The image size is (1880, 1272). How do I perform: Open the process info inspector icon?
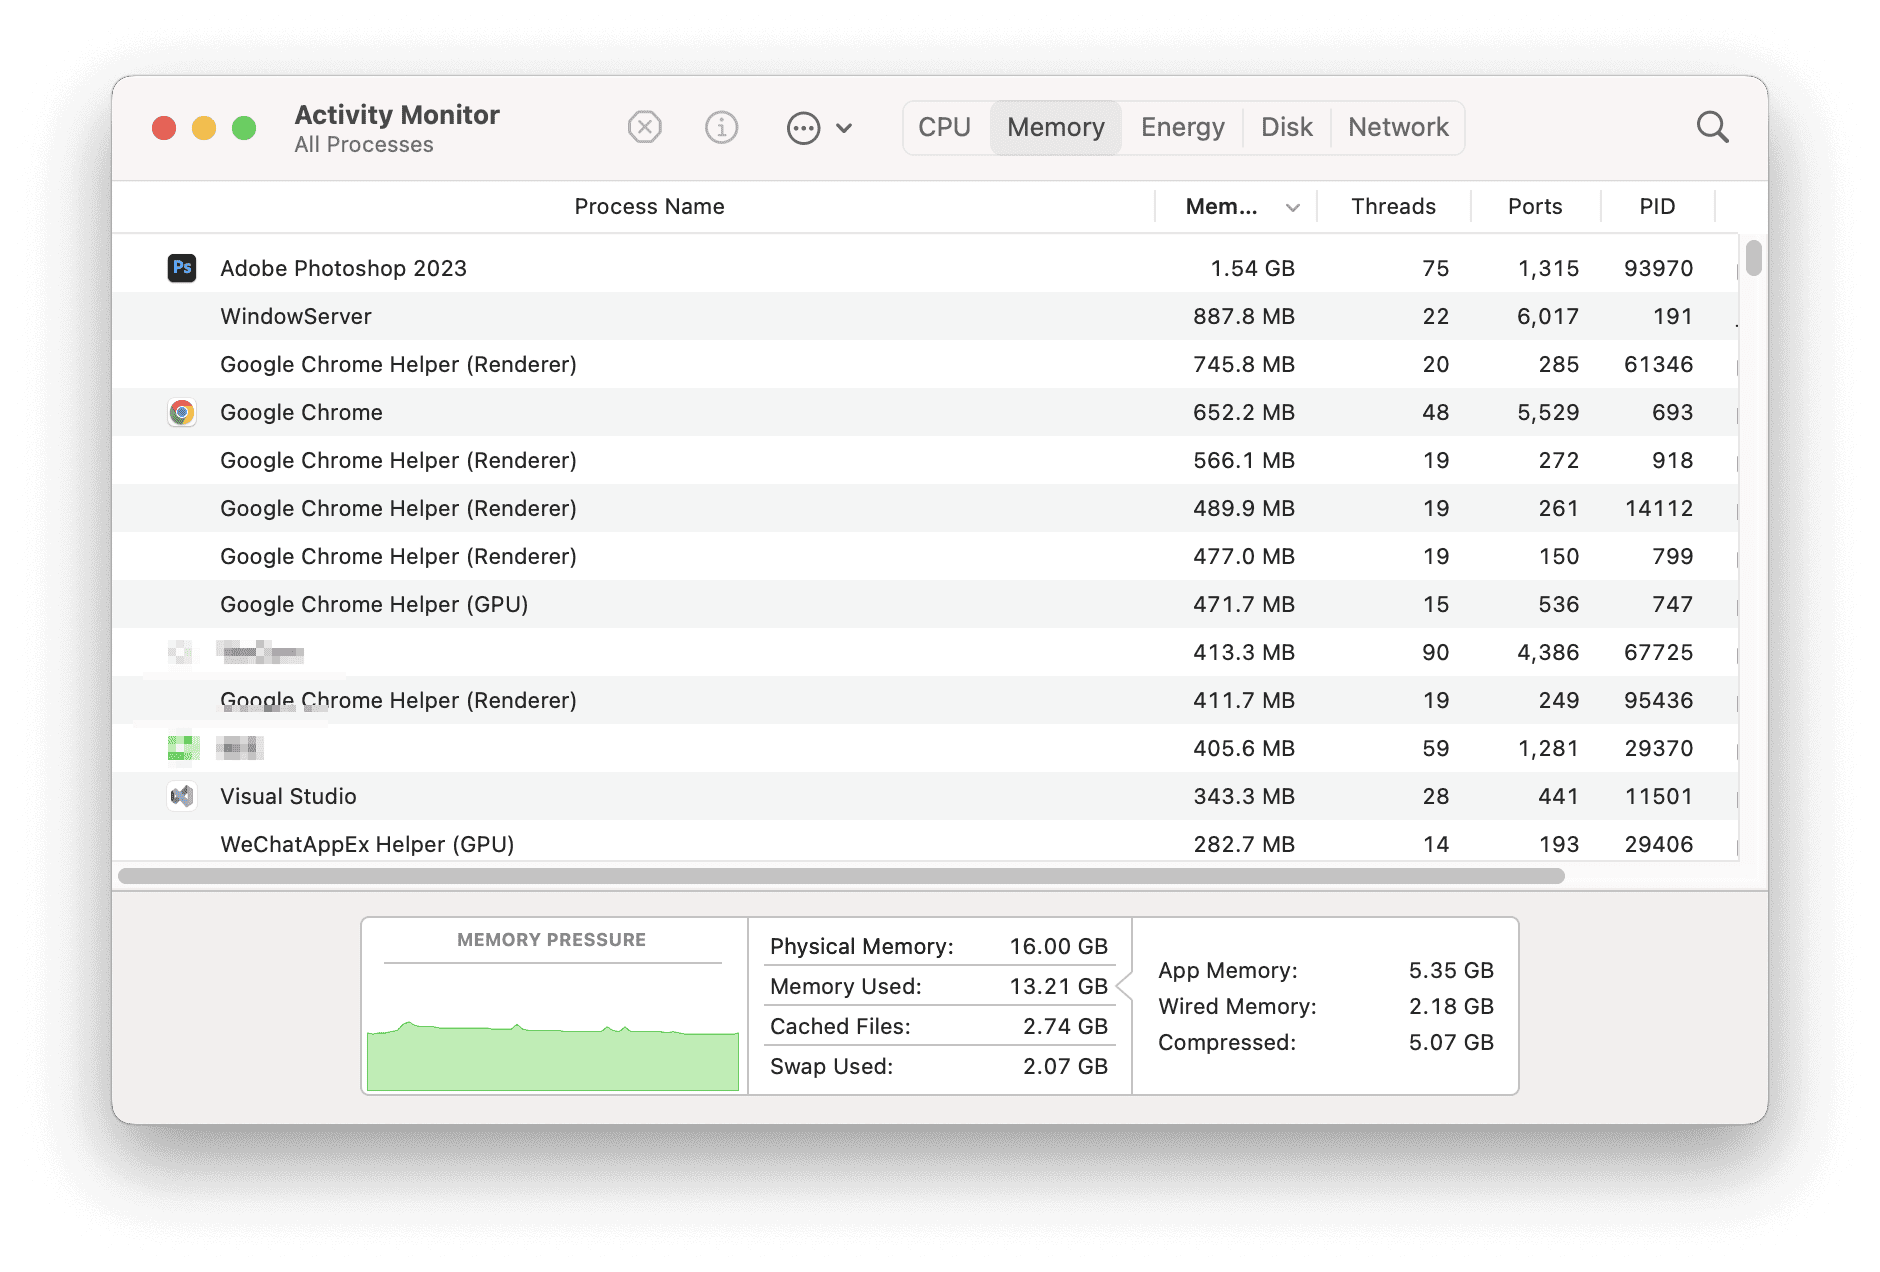(721, 127)
